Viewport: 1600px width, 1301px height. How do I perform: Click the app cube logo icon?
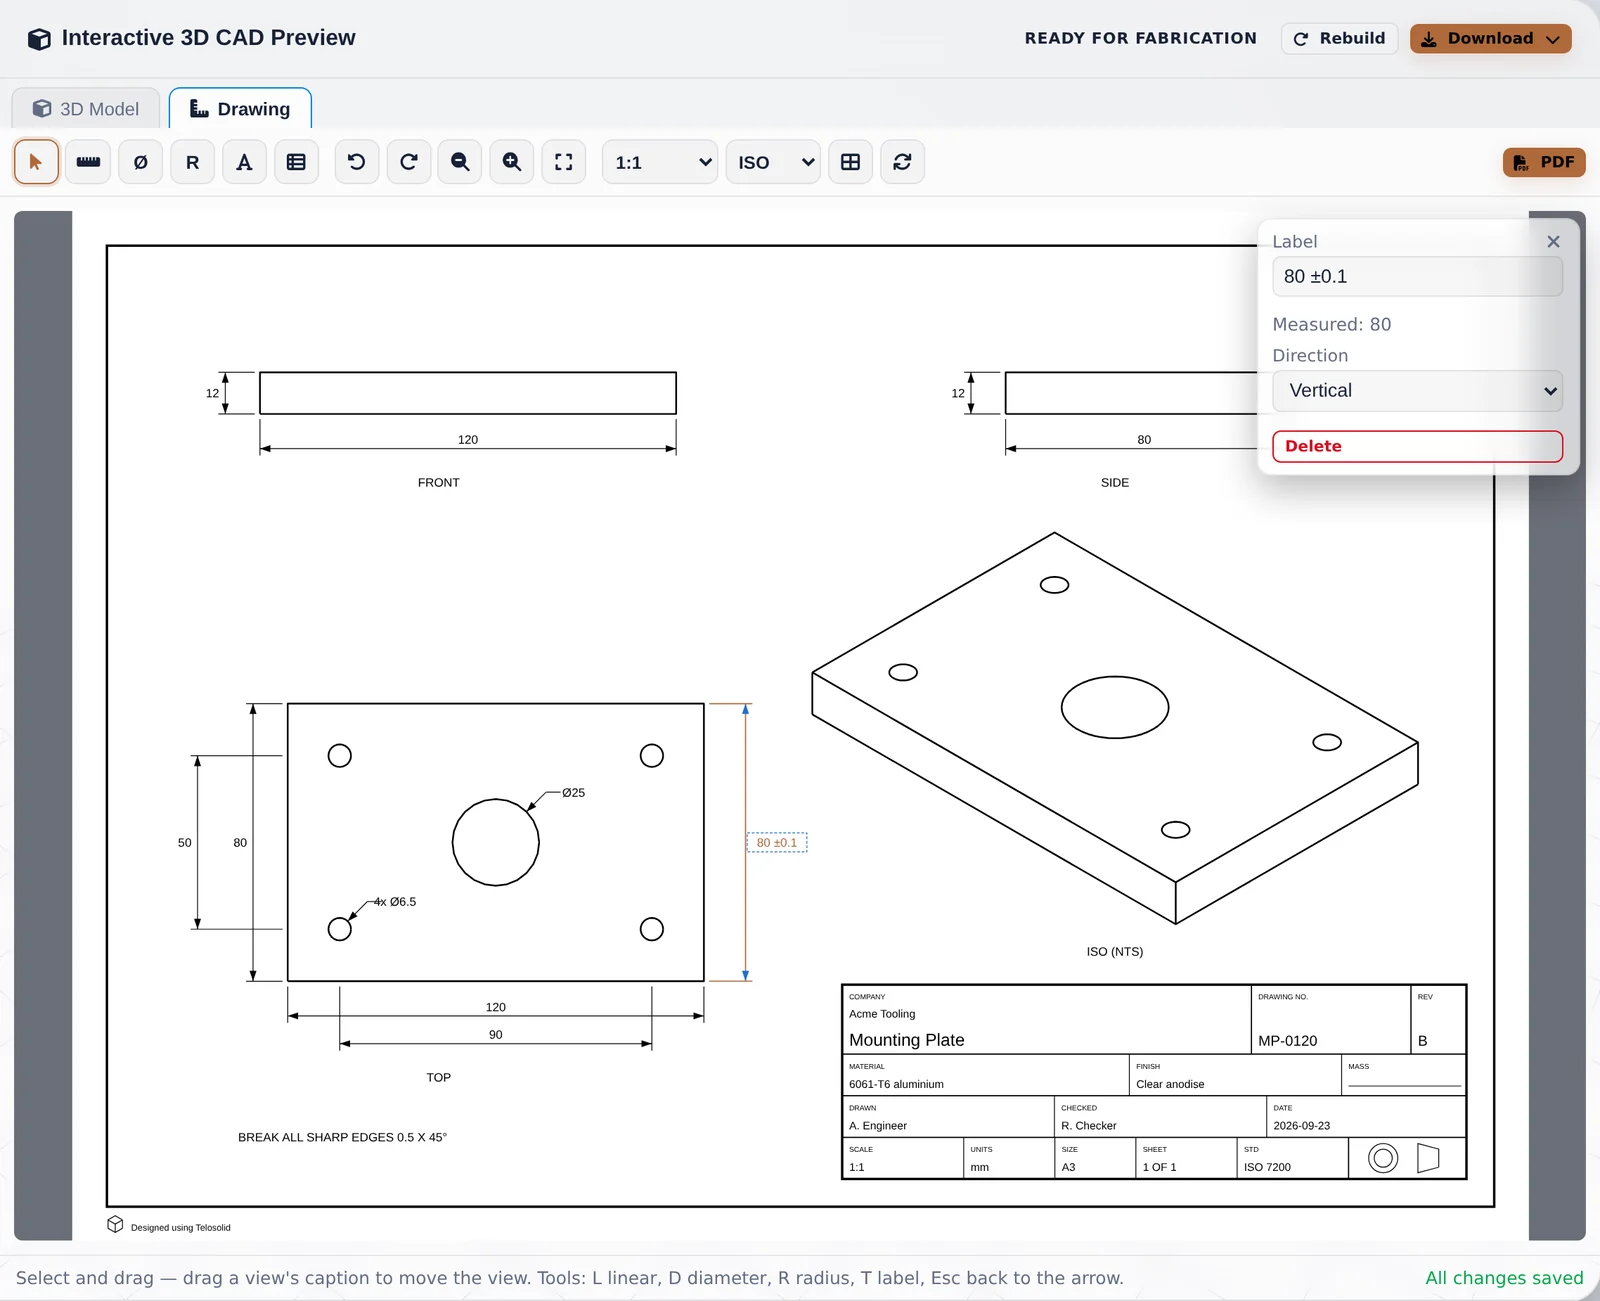click(x=39, y=38)
